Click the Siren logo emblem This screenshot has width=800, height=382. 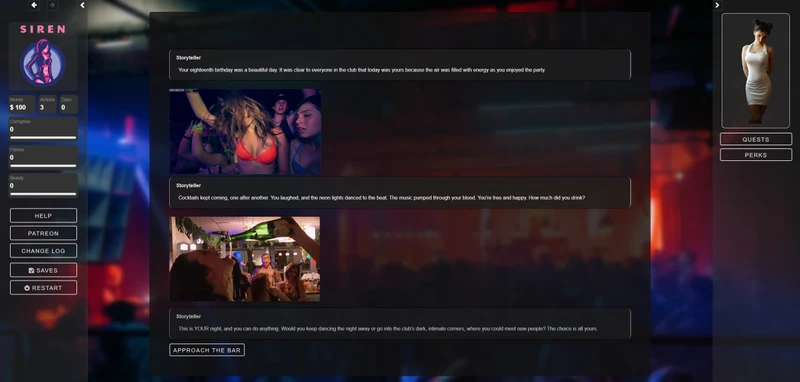point(43,63)
